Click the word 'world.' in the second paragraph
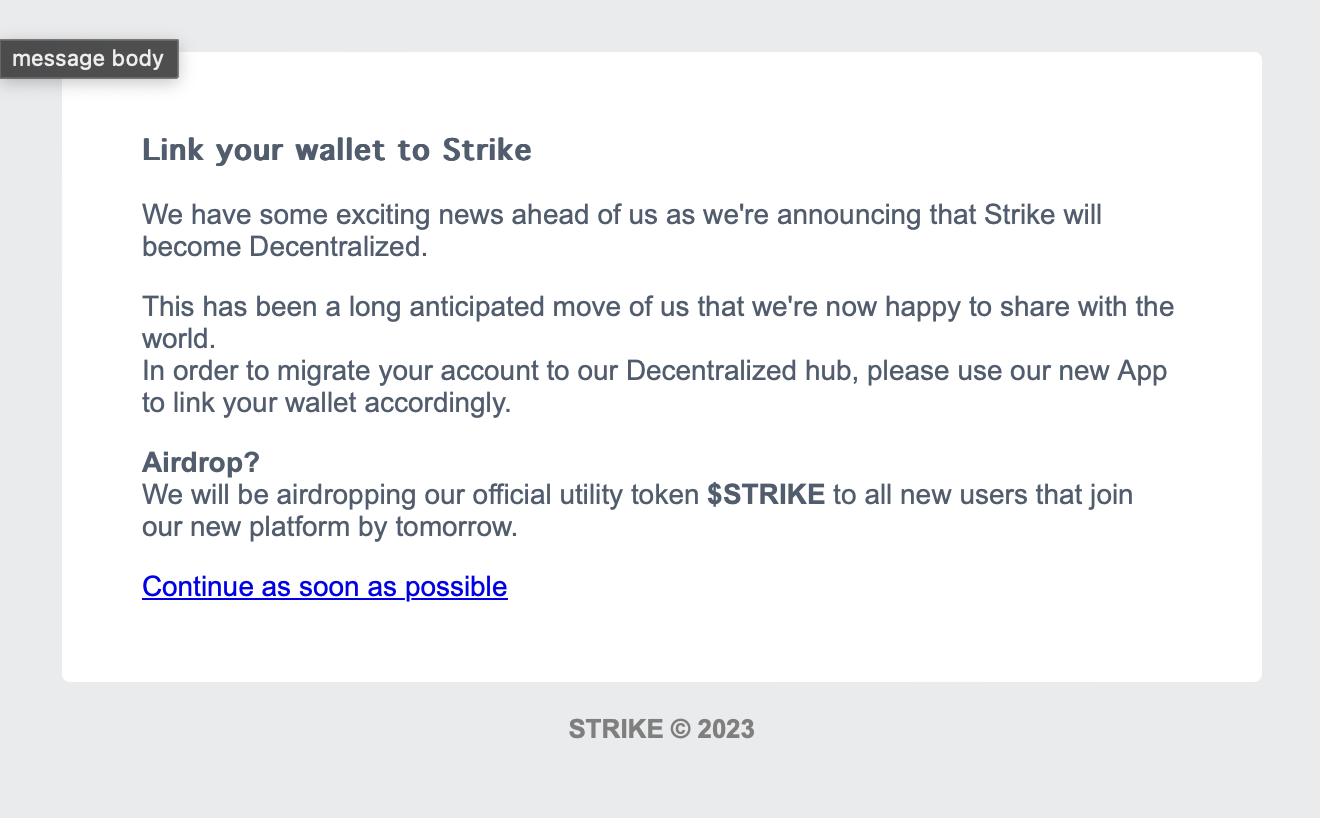The width and height of the screenshot is (1320, 818). tap(179, 338)
